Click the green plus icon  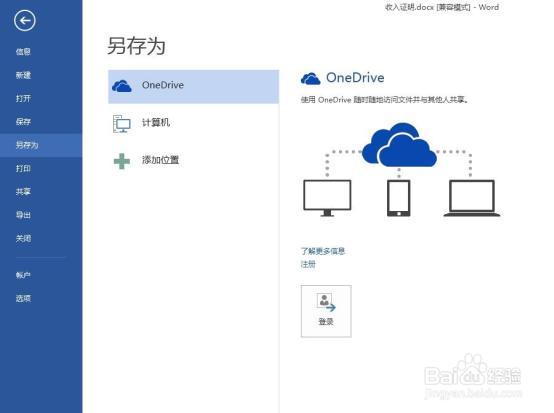(122, 161)
